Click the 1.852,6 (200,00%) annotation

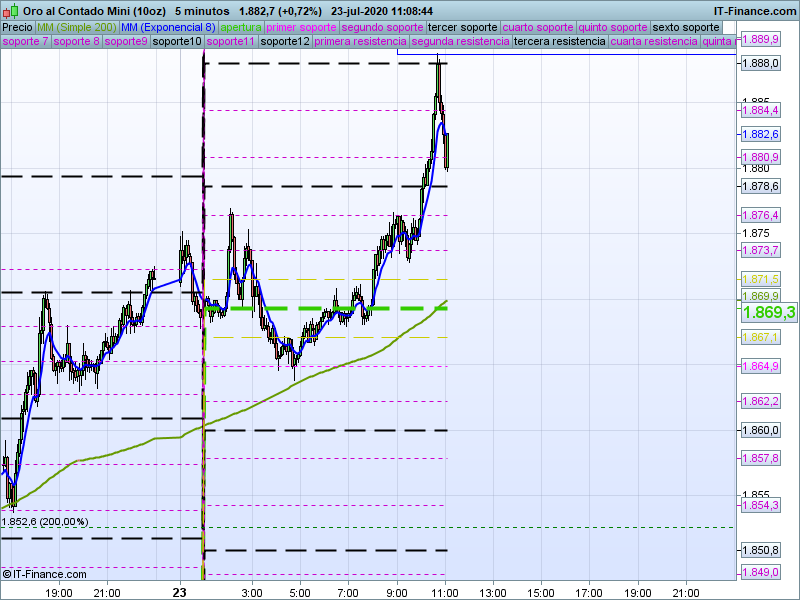pyautogui.click(x=45, y=521)
